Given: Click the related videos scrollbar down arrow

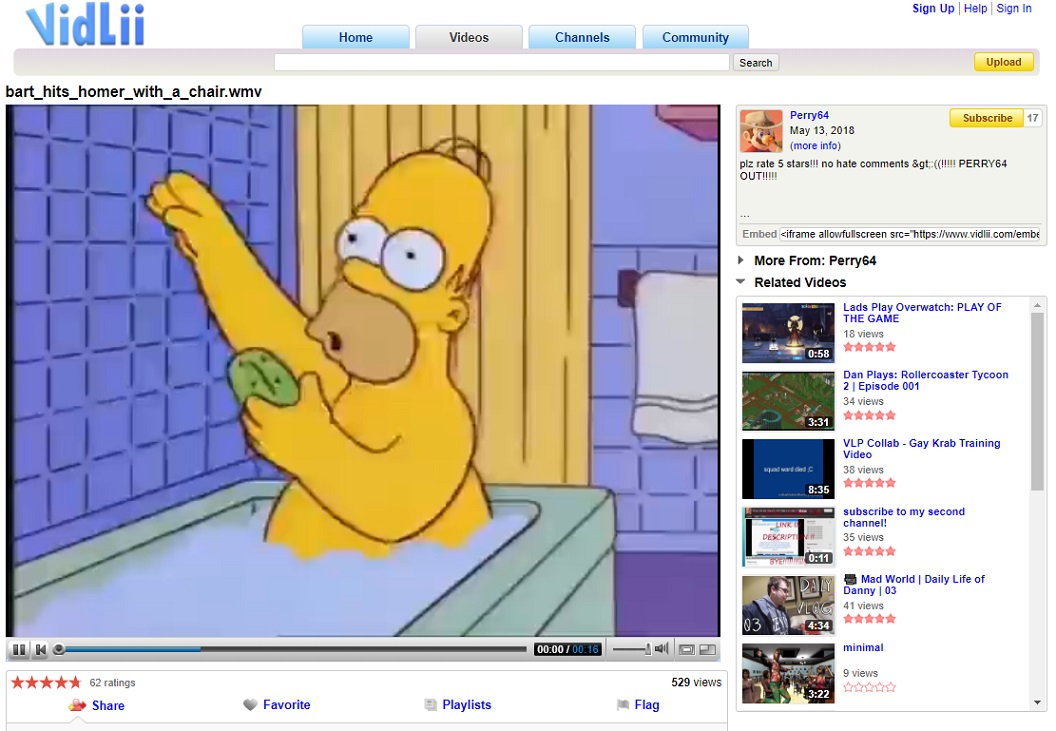Looking at the screenshot, I should [1037, 703].
